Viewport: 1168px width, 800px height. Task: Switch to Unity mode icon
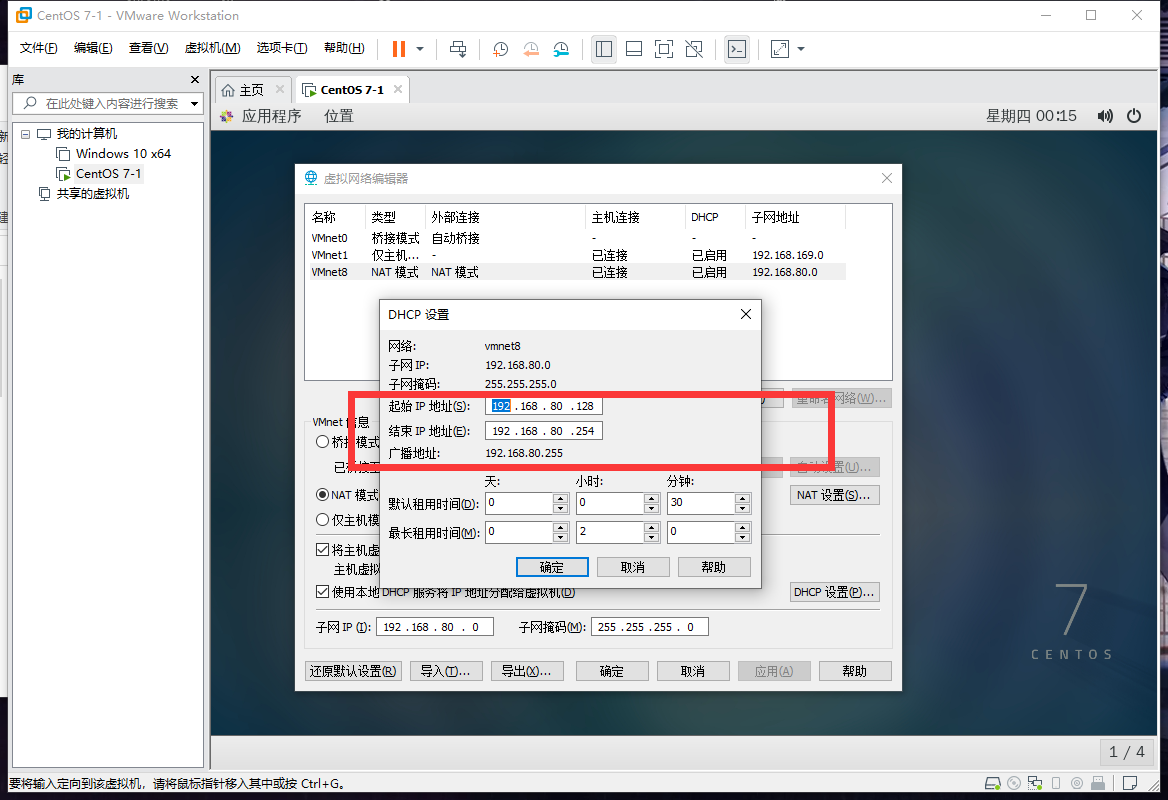(694, 49)
